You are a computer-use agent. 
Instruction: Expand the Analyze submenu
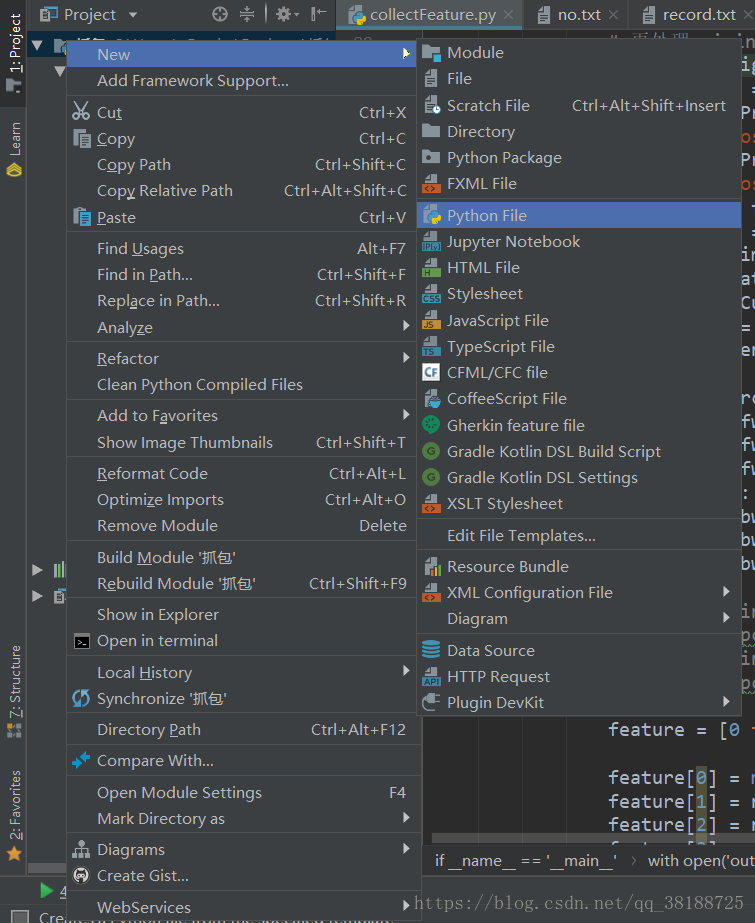coord(406,326)
